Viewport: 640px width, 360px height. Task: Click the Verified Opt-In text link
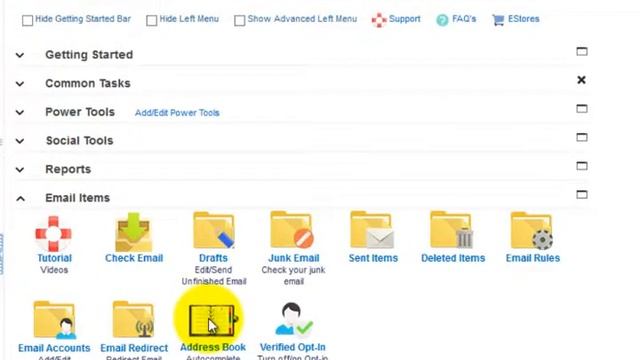point(293,347)
